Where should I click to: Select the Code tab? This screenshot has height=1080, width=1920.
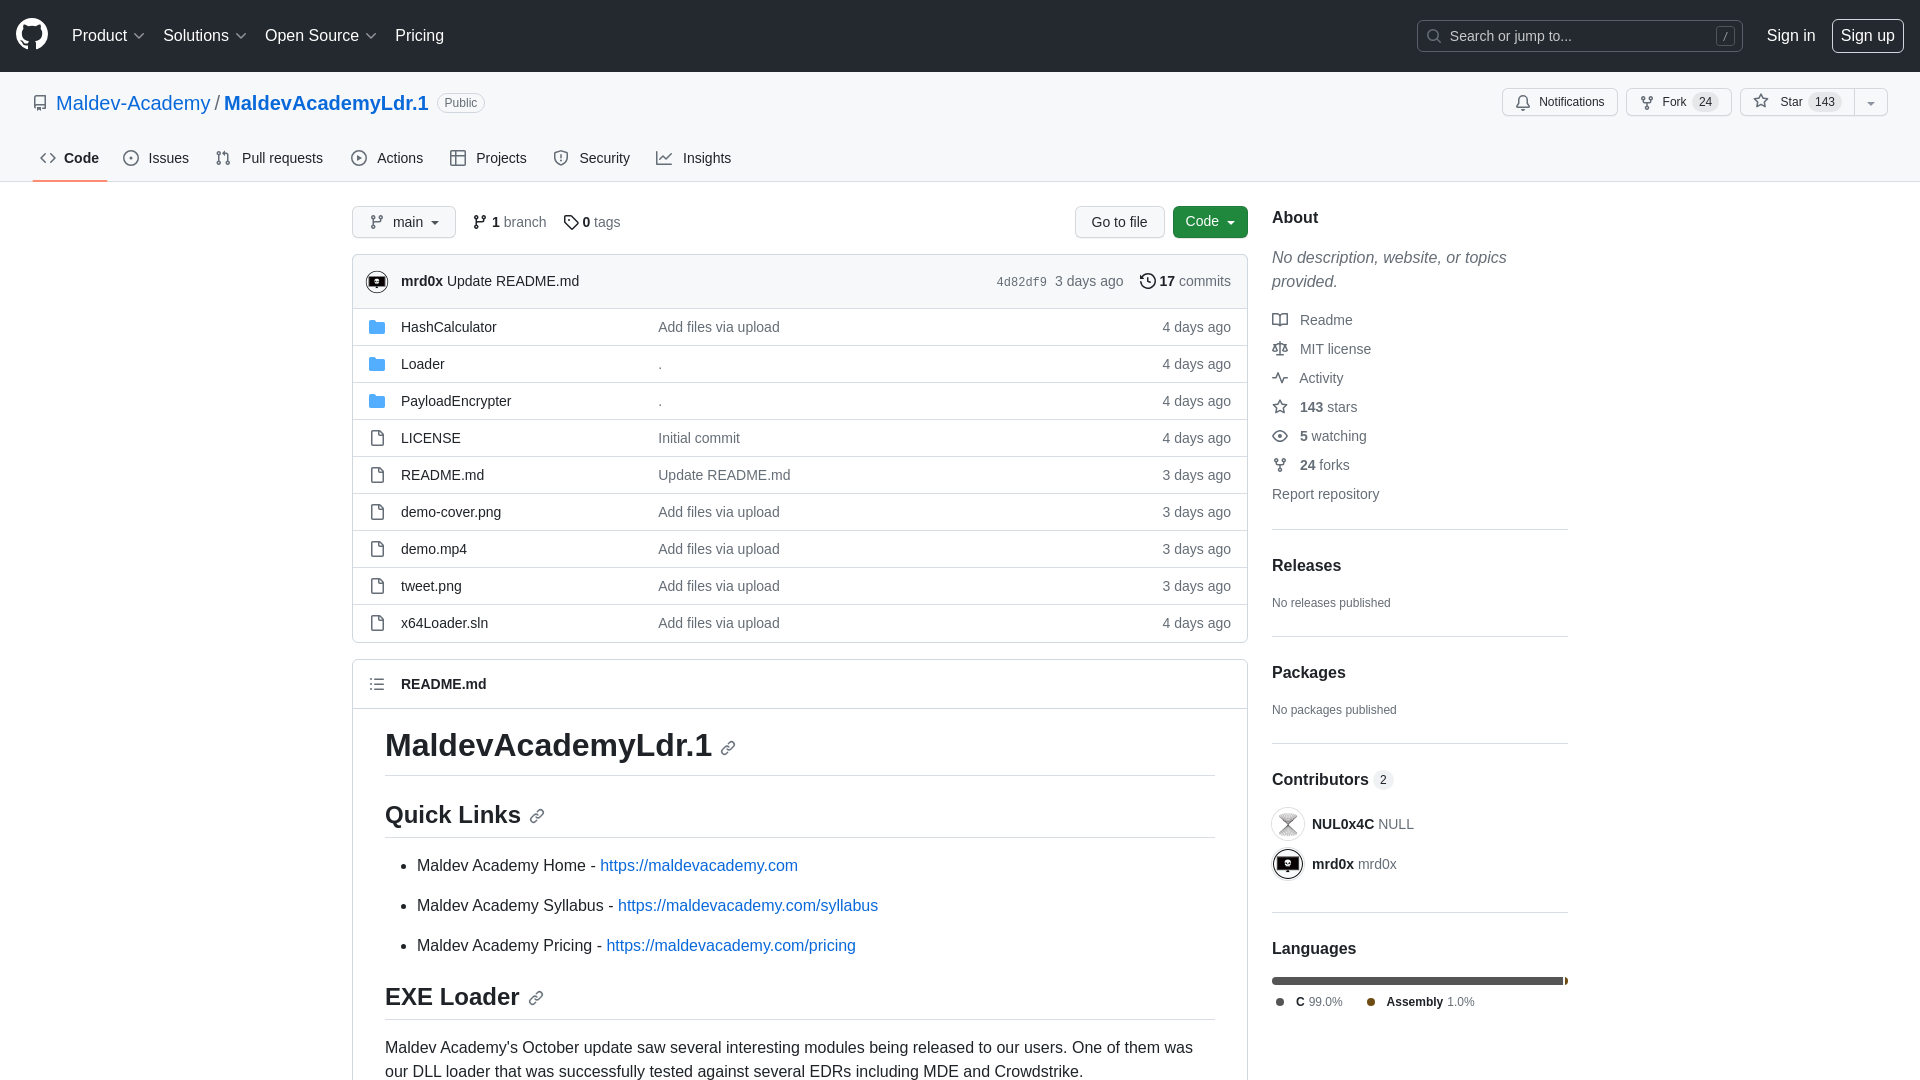click(70, 157)
